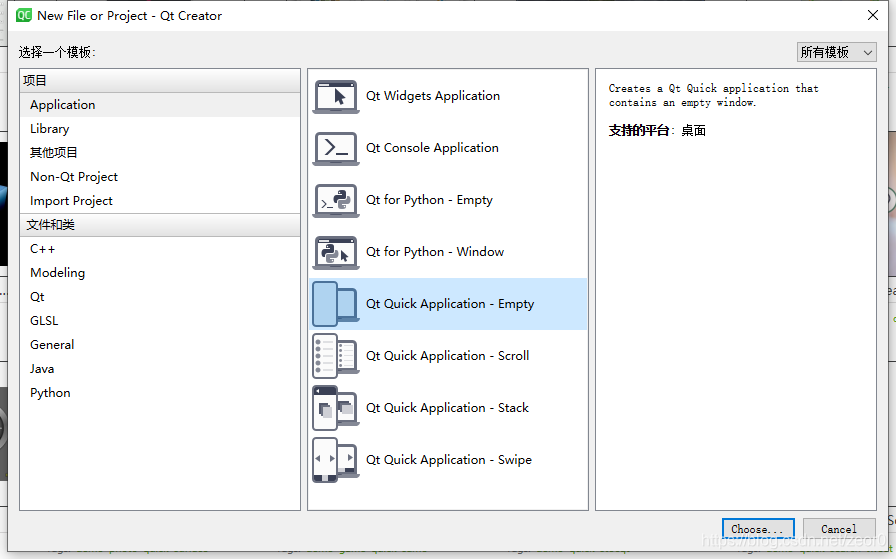Select the 其他项目 category
896x559 pixels.
tap(160, 153)
